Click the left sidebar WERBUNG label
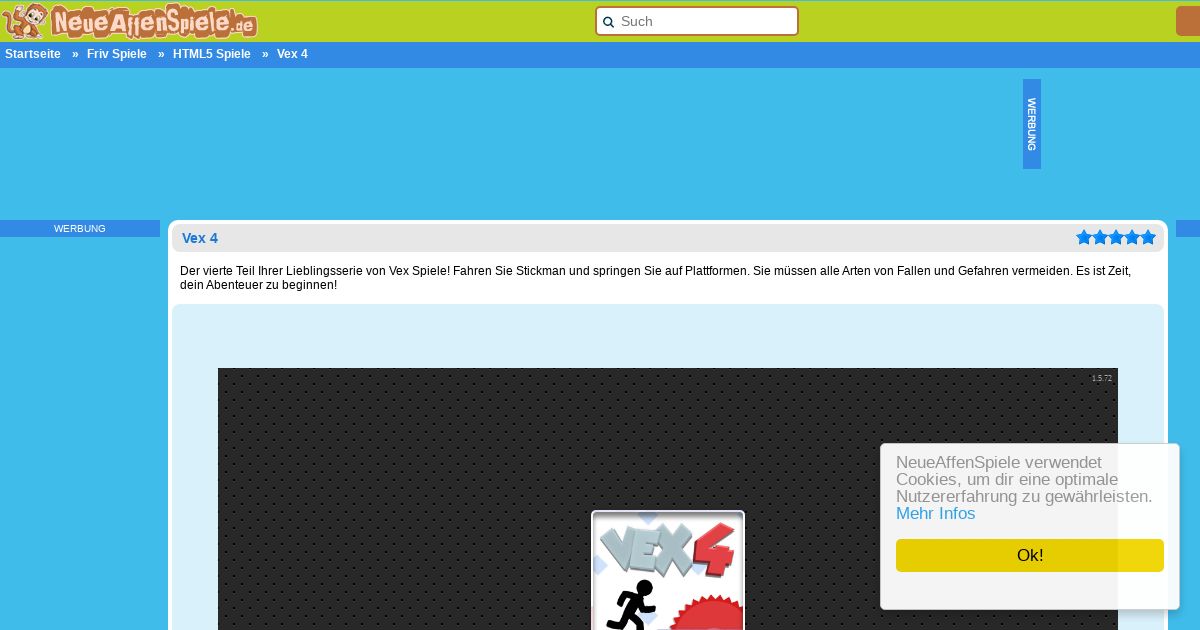1200x630 pixels. pos(80,229)
